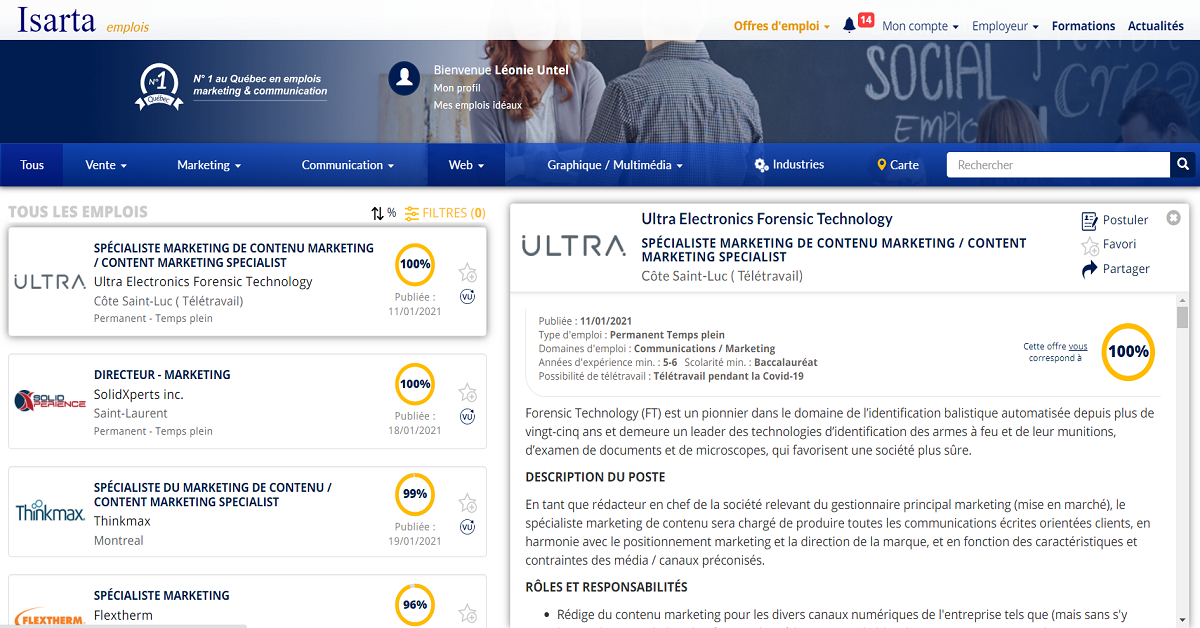Open the Spécialiste du marketing de contenu Thinkmax title
The width and height of the screenshot is (1200, 628).
(213, 495)
